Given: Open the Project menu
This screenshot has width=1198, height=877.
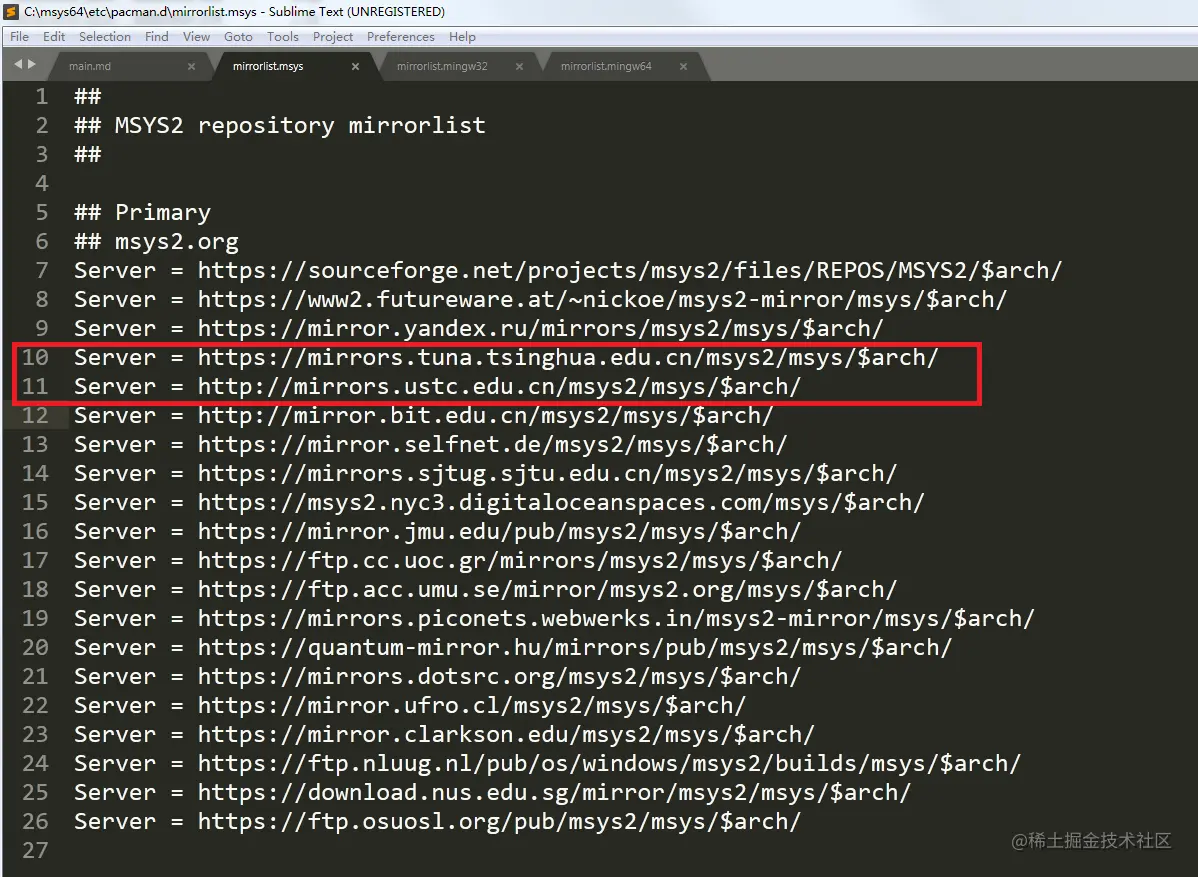Looking at the screenshot, I should 332,36.
